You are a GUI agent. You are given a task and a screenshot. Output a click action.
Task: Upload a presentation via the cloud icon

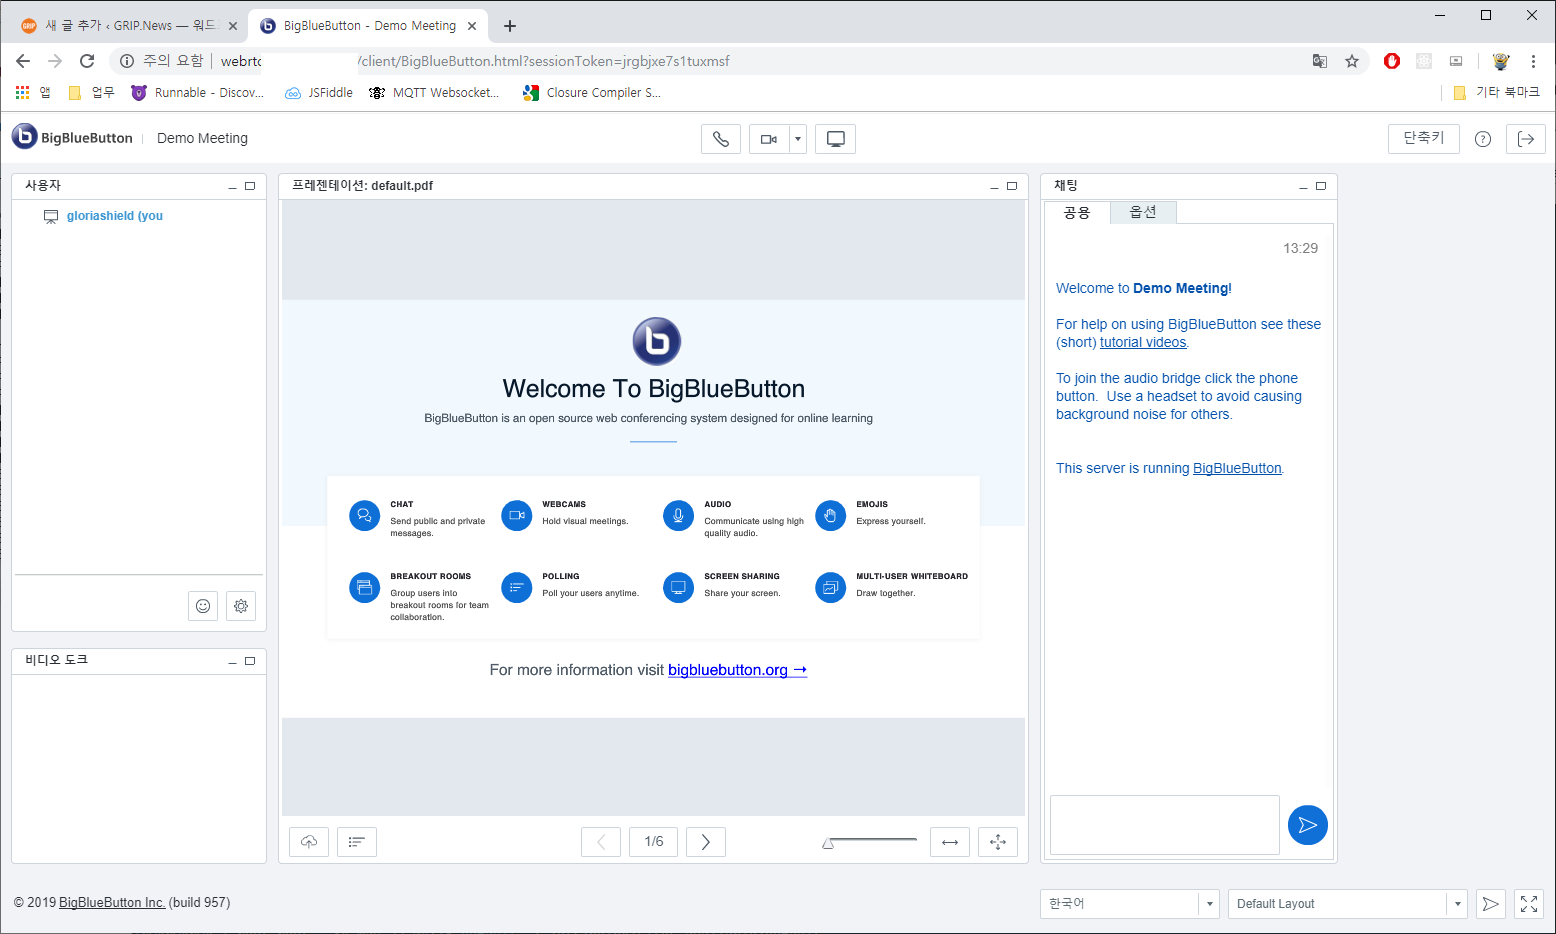(x=308, y=841)
